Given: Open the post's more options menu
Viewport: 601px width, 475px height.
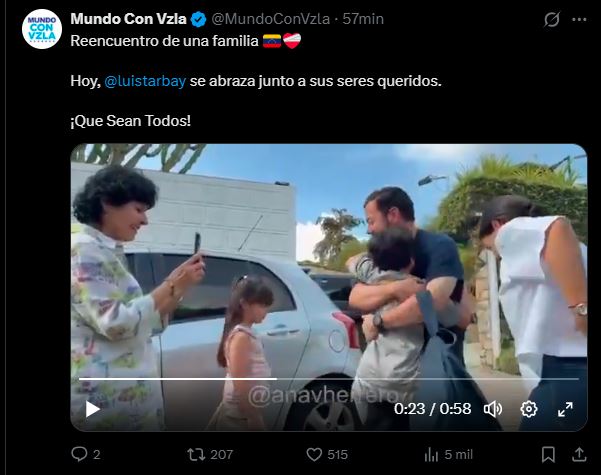Looking at the screenshot, I should pos(580,20).
